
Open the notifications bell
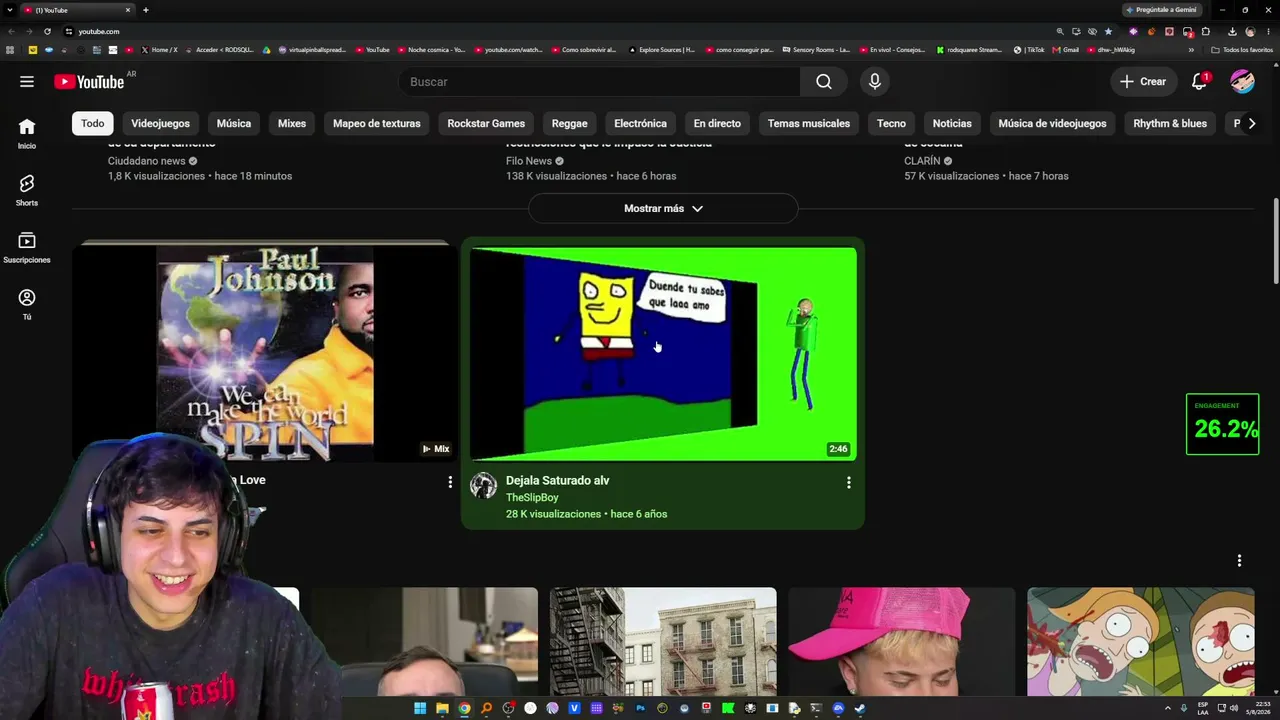(x=1199, y=82)
